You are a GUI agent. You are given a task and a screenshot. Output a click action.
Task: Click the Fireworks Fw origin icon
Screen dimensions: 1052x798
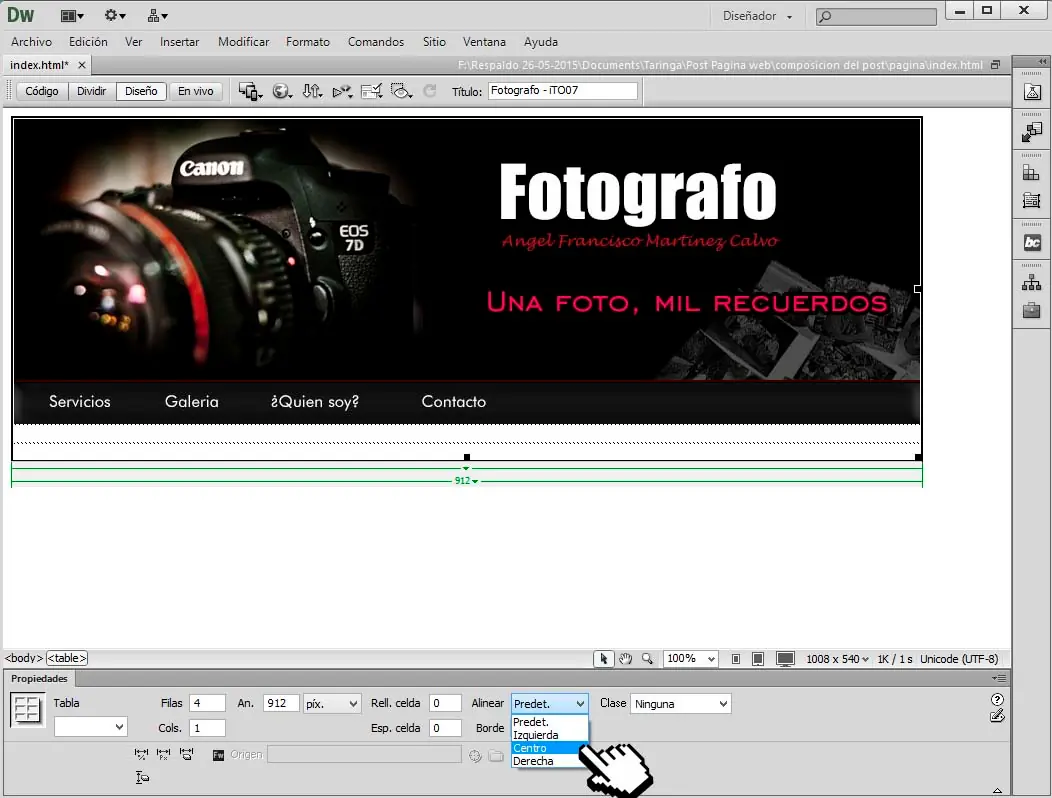pos(218,755)
